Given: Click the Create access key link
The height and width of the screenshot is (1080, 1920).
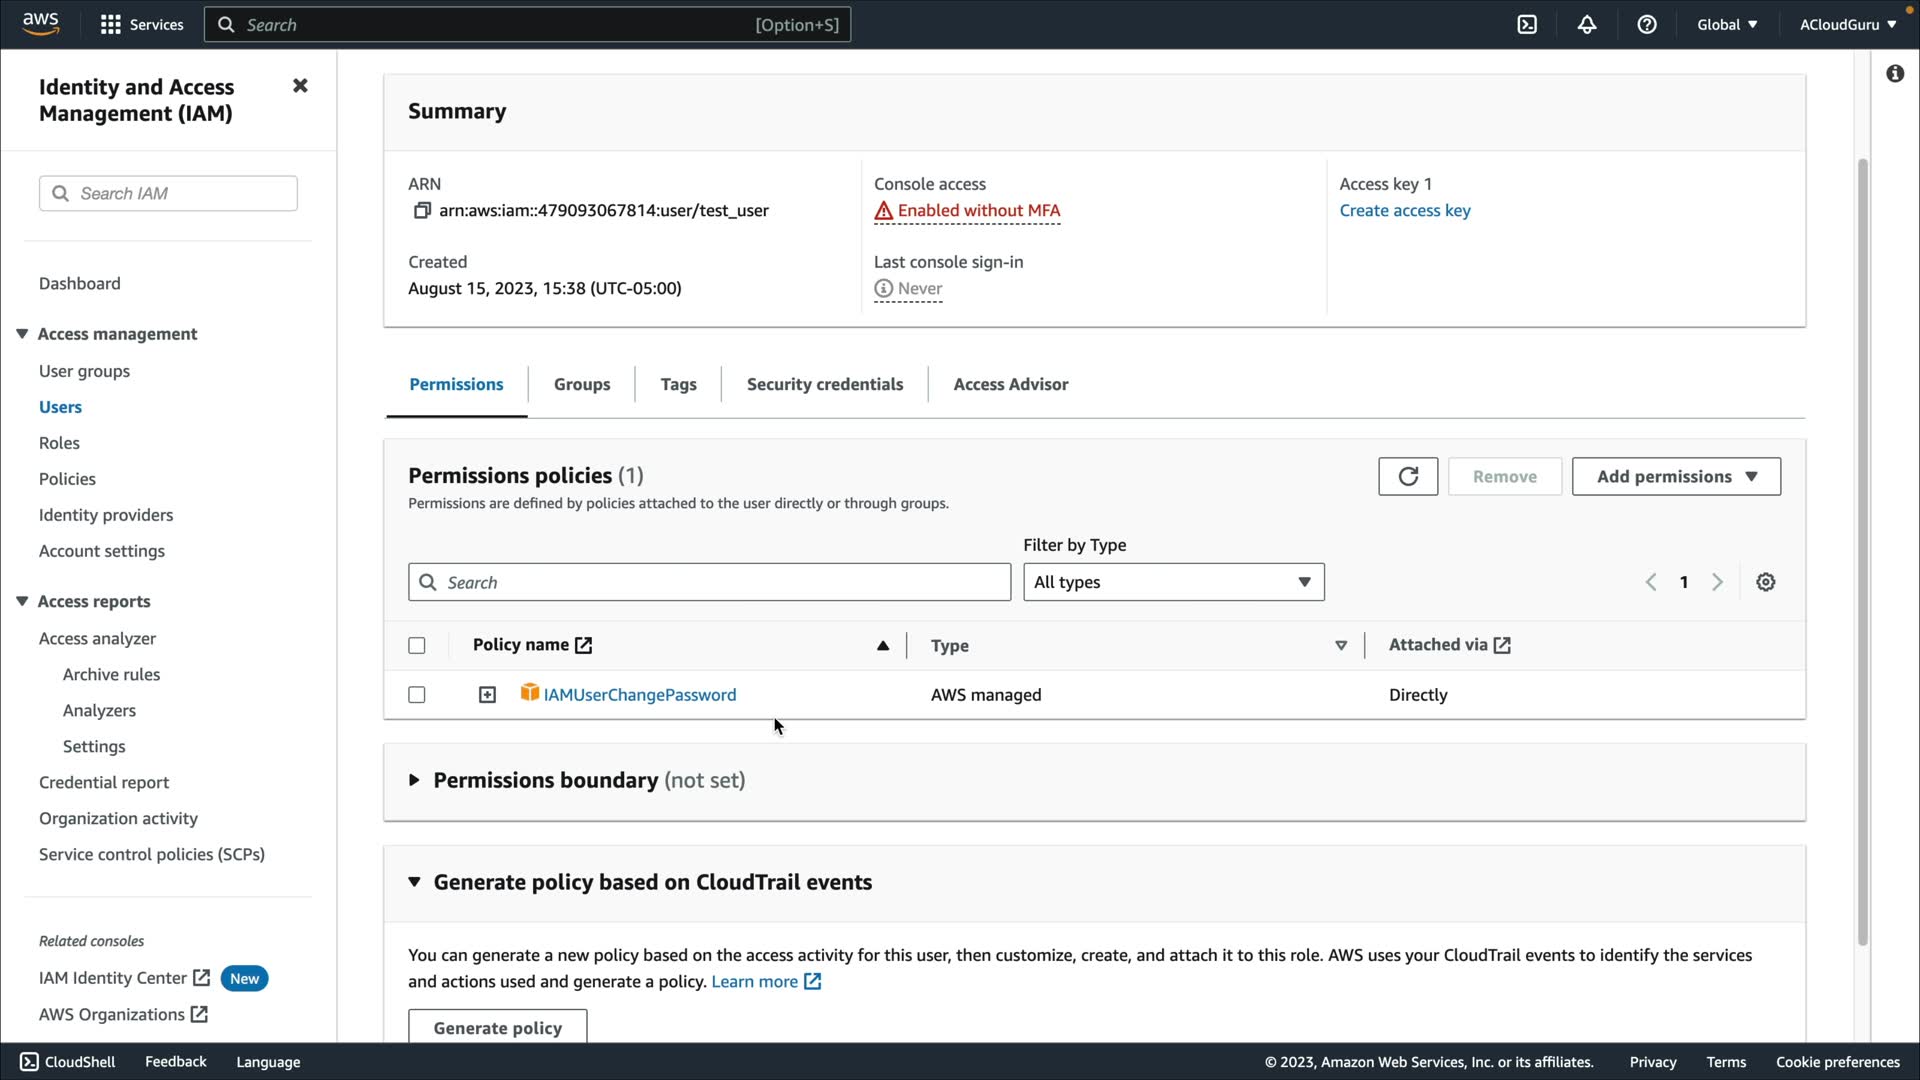Looking at the screenshot, I should (x=1404, y=211).
